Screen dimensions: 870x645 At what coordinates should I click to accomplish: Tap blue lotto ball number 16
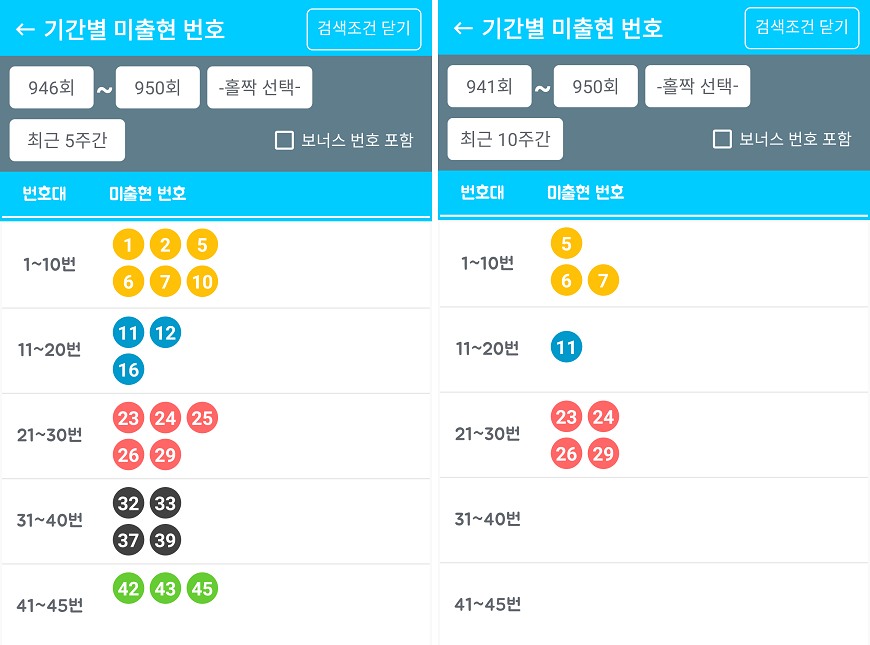click(128, 370)
